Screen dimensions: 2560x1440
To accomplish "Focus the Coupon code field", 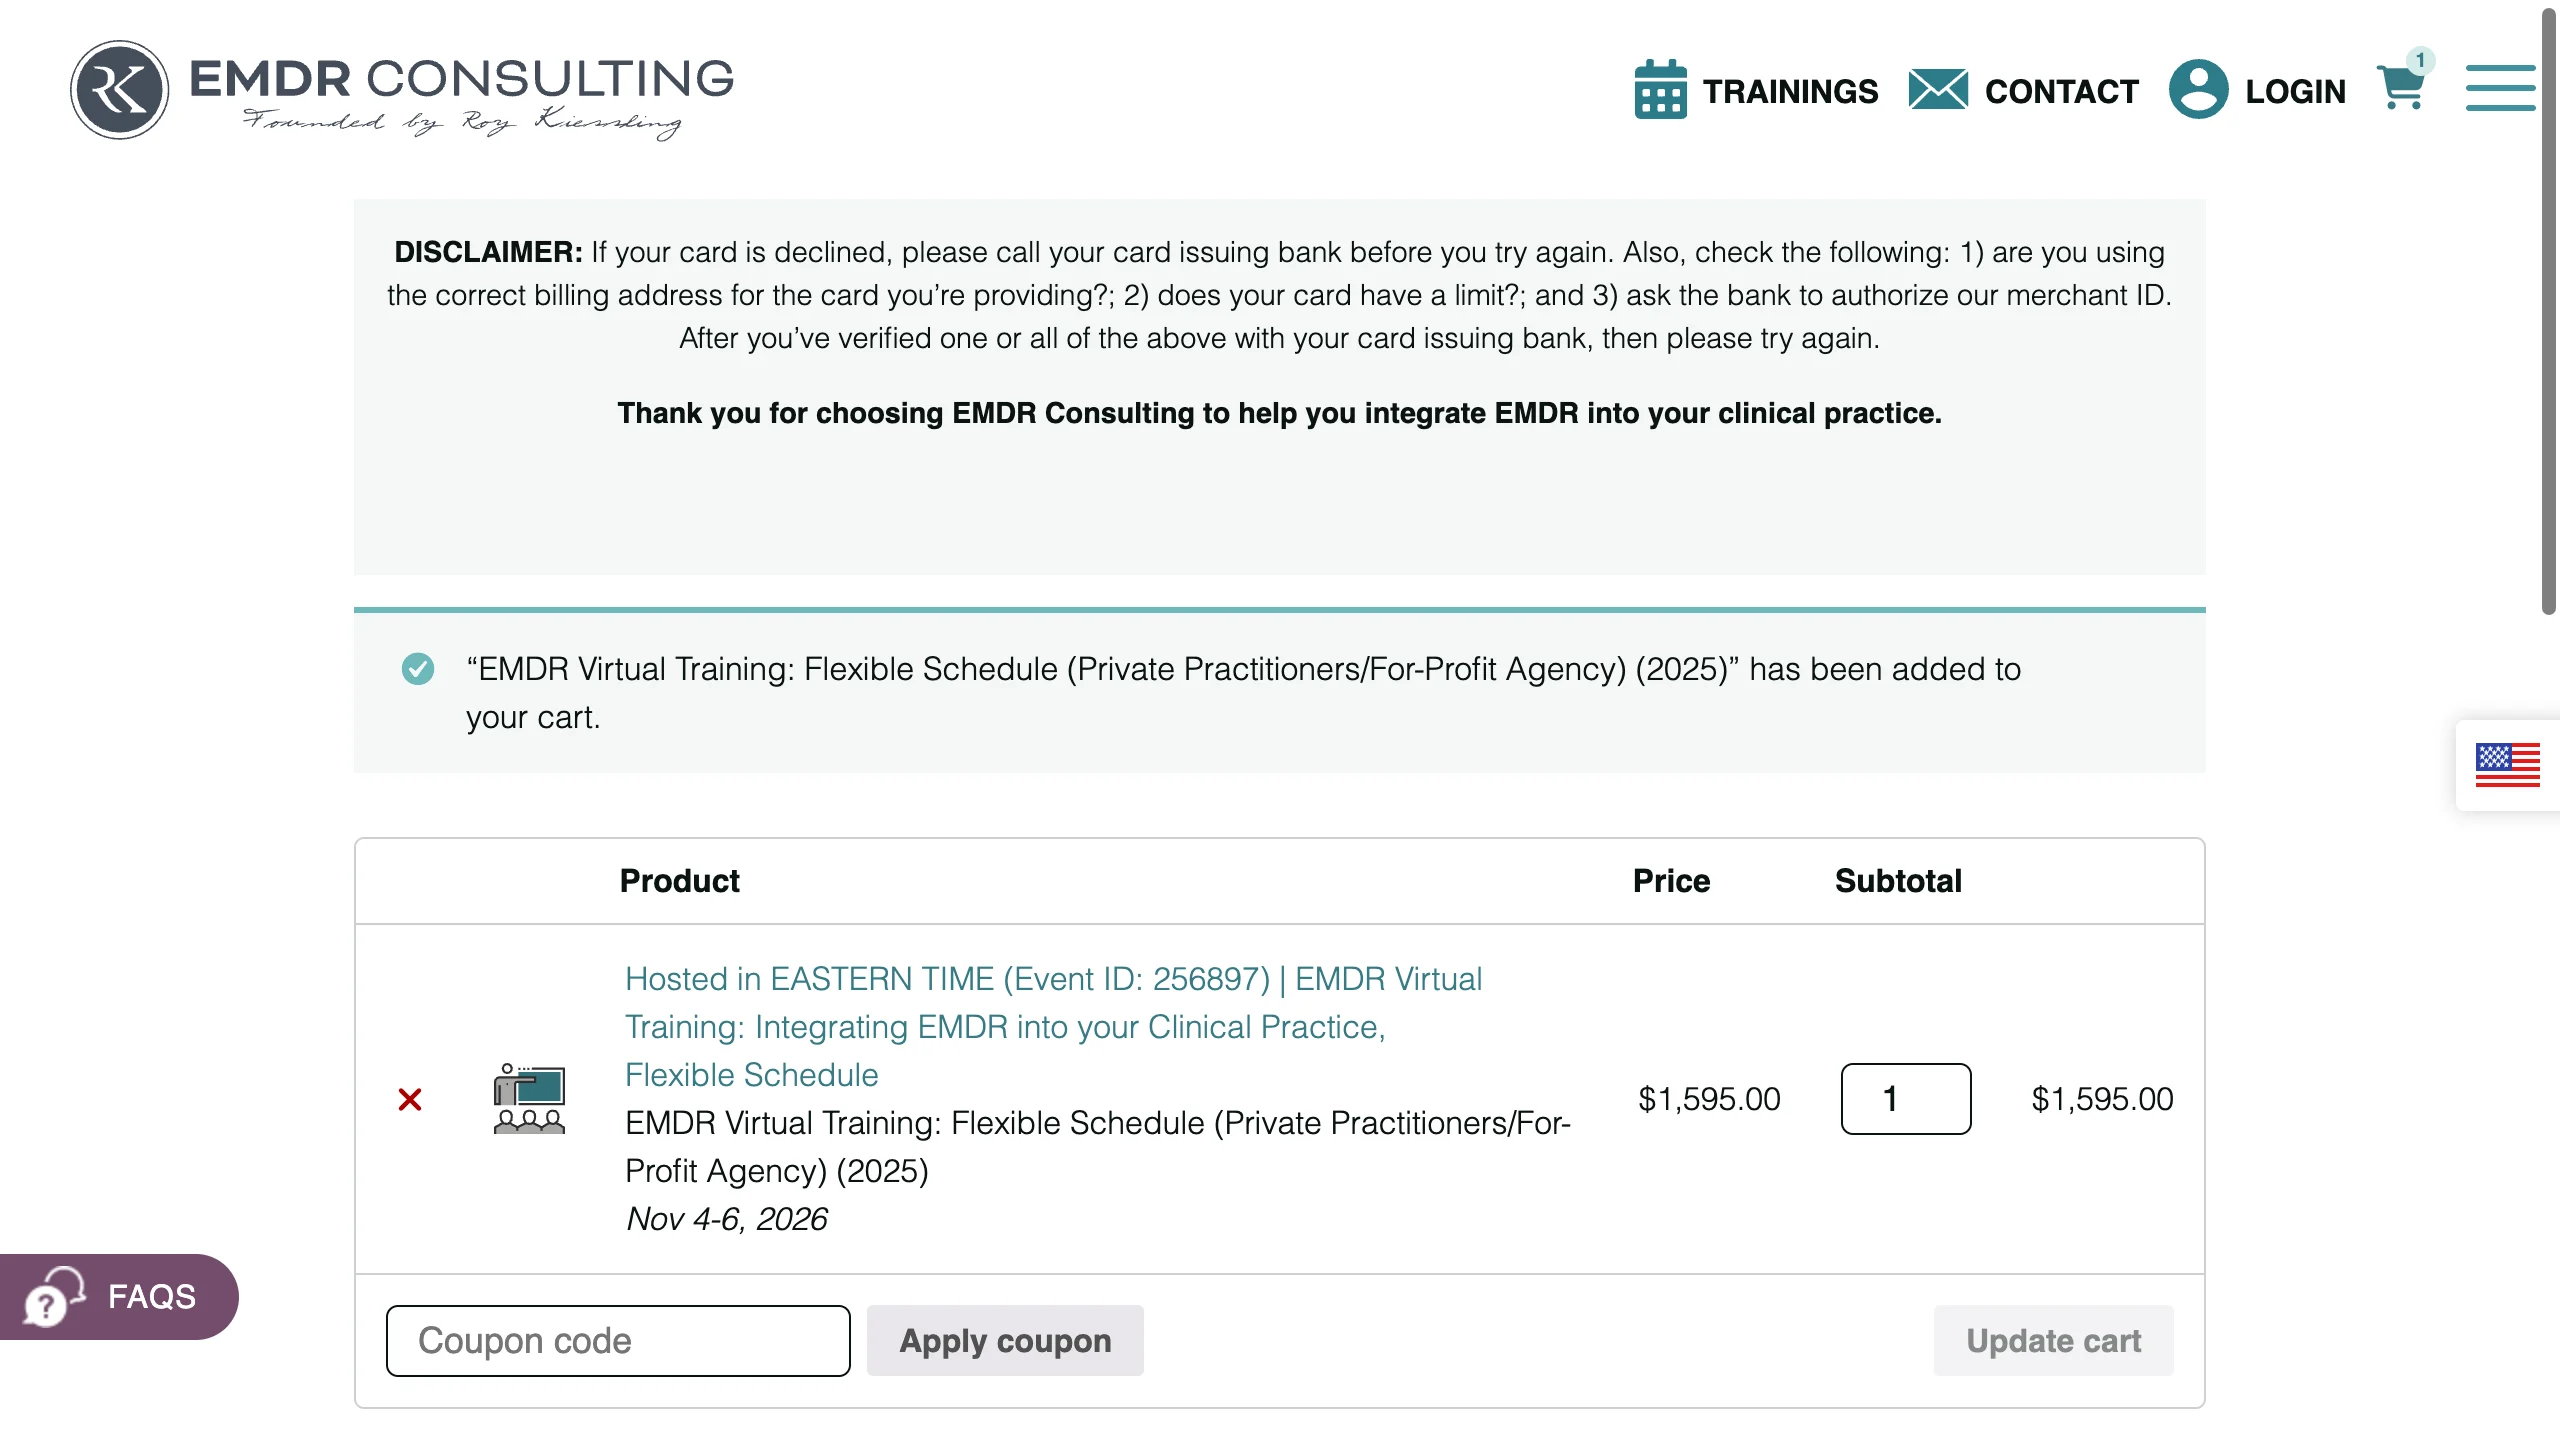I will [618, 1341].
